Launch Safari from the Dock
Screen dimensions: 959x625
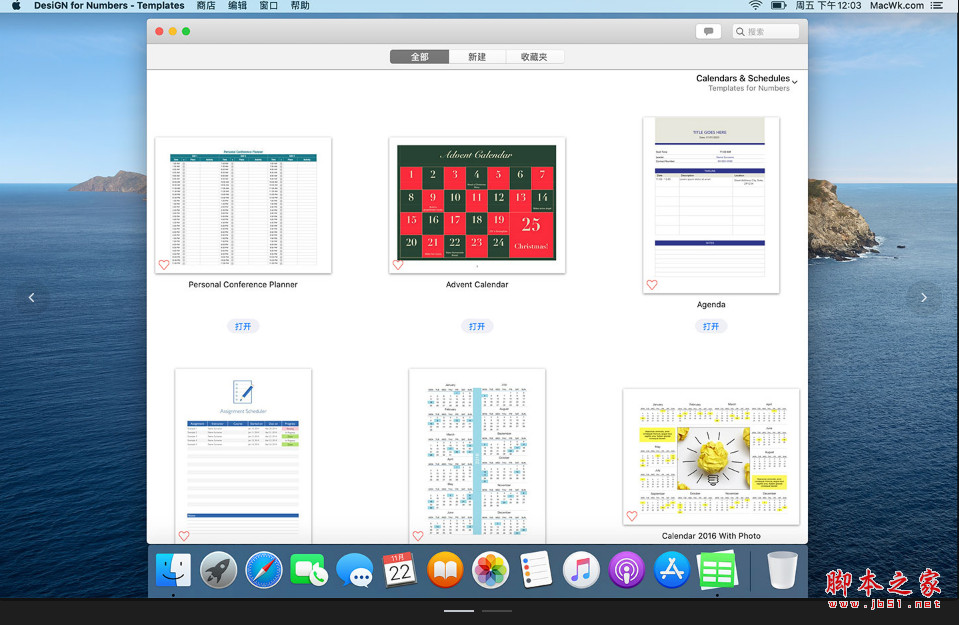click(x=264, y=570)
